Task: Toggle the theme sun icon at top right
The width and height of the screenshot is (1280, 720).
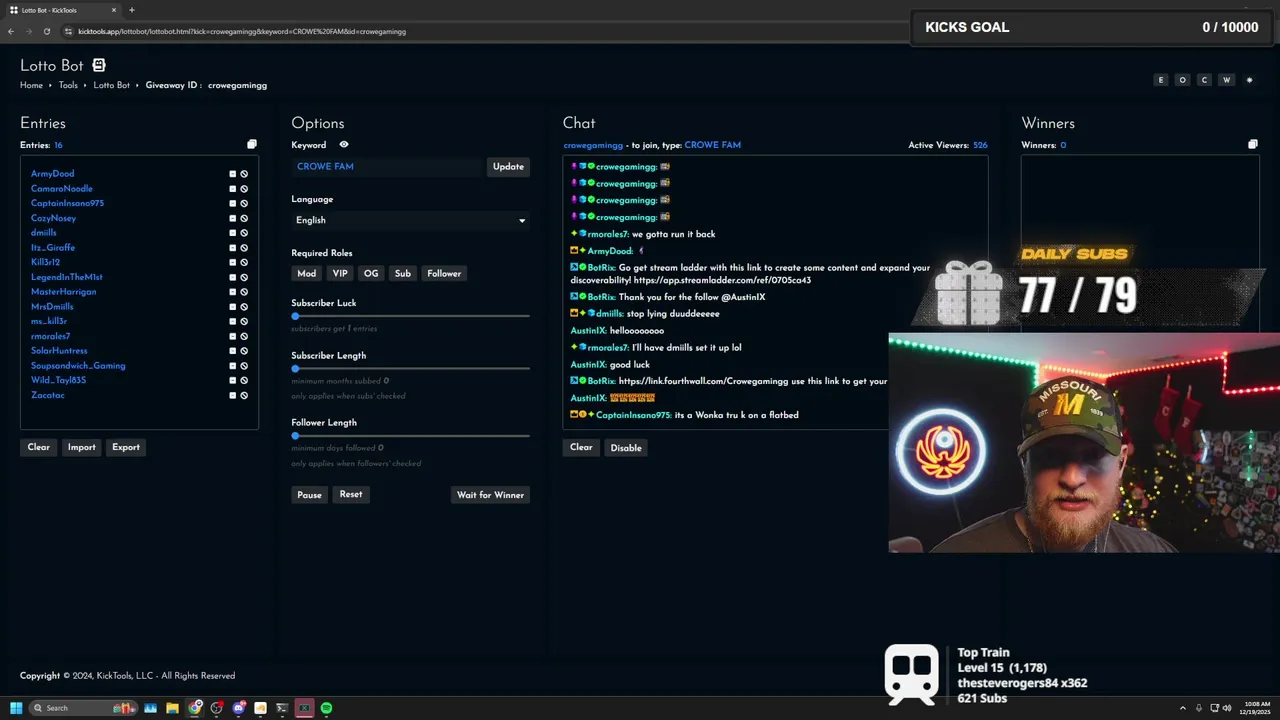Action: [x=1249, y=80]
